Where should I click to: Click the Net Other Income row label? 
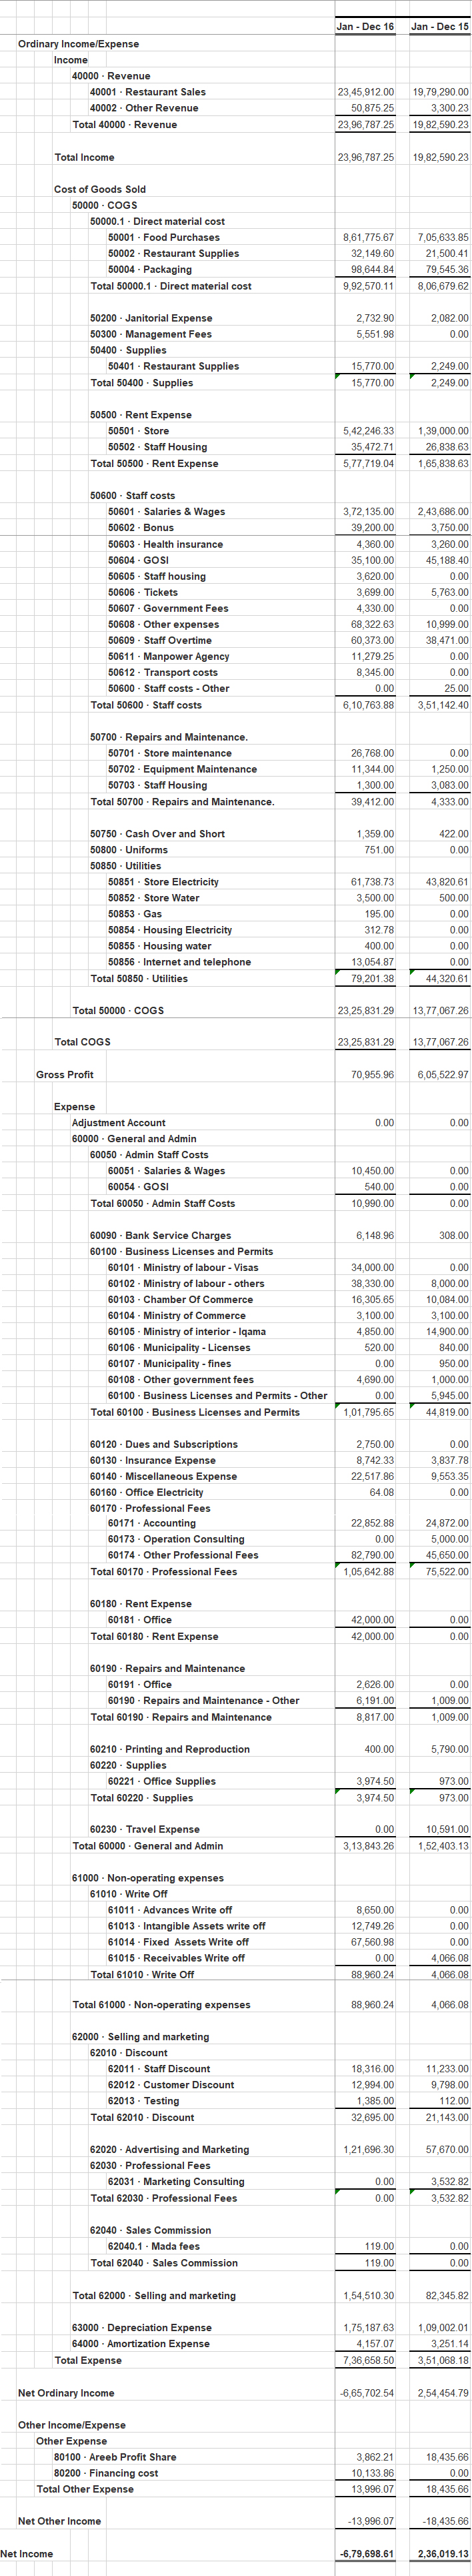(59, 2522)
